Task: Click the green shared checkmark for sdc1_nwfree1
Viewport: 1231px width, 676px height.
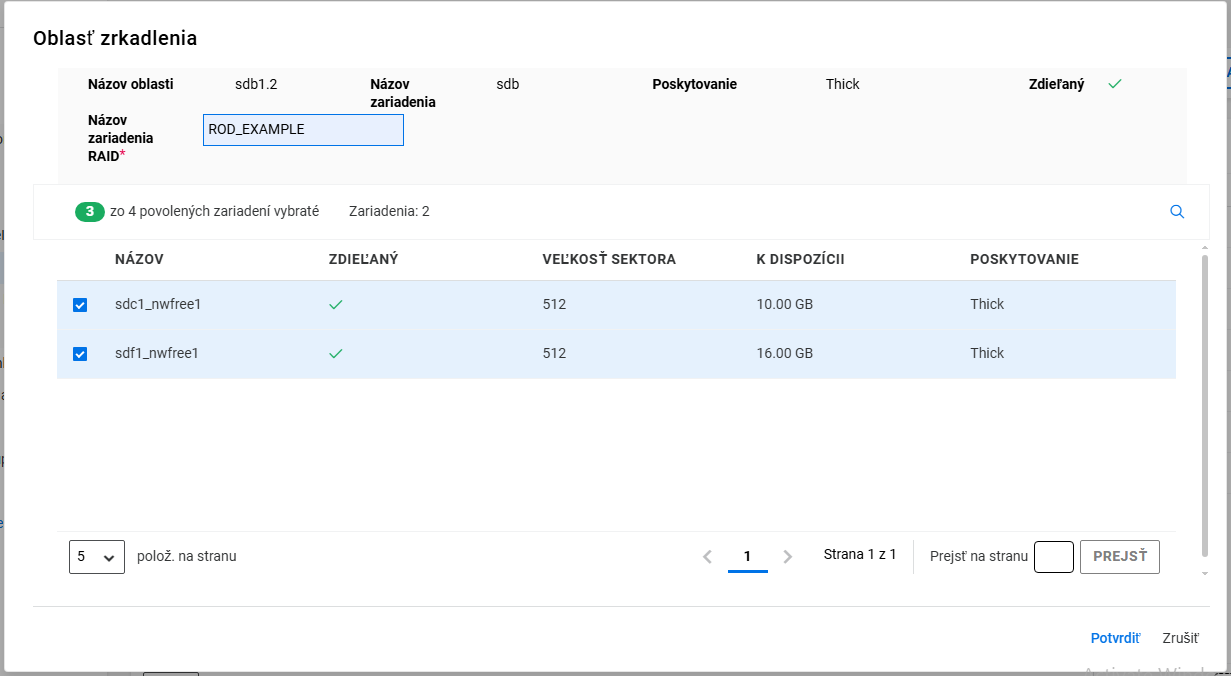Action: point(336,305)
